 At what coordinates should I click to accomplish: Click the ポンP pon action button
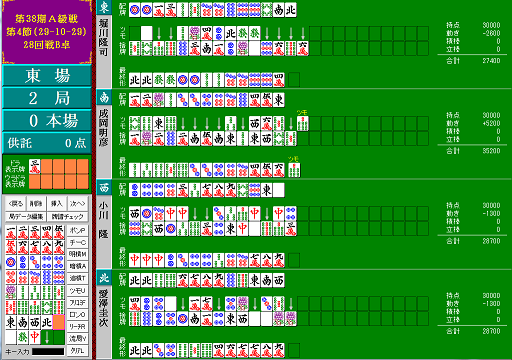pyautogui.click(x=77, y=230)
